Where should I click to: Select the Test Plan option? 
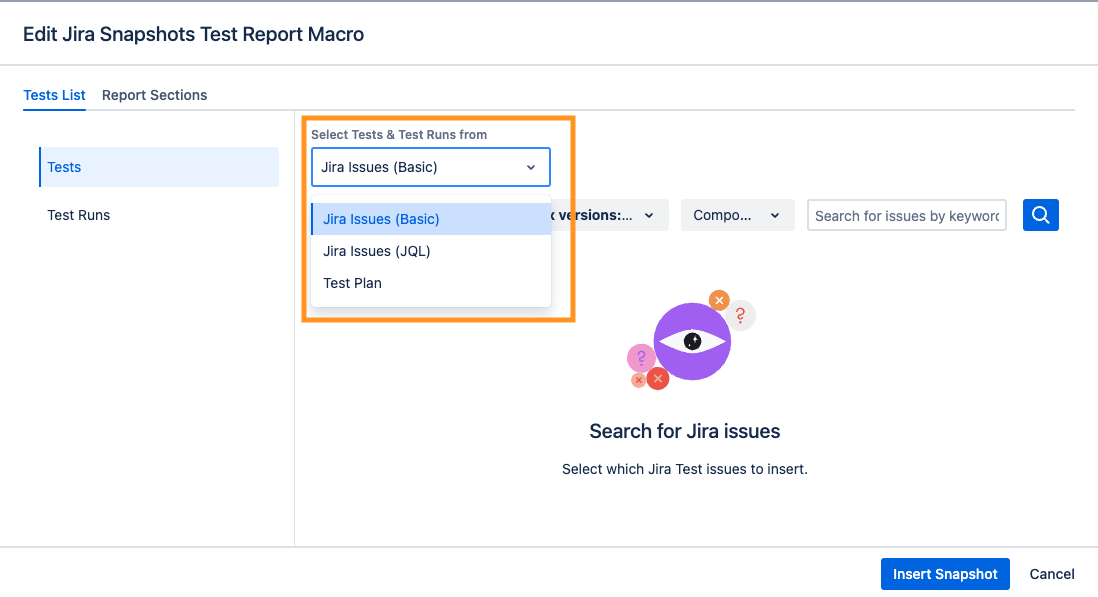pos(431,283)
